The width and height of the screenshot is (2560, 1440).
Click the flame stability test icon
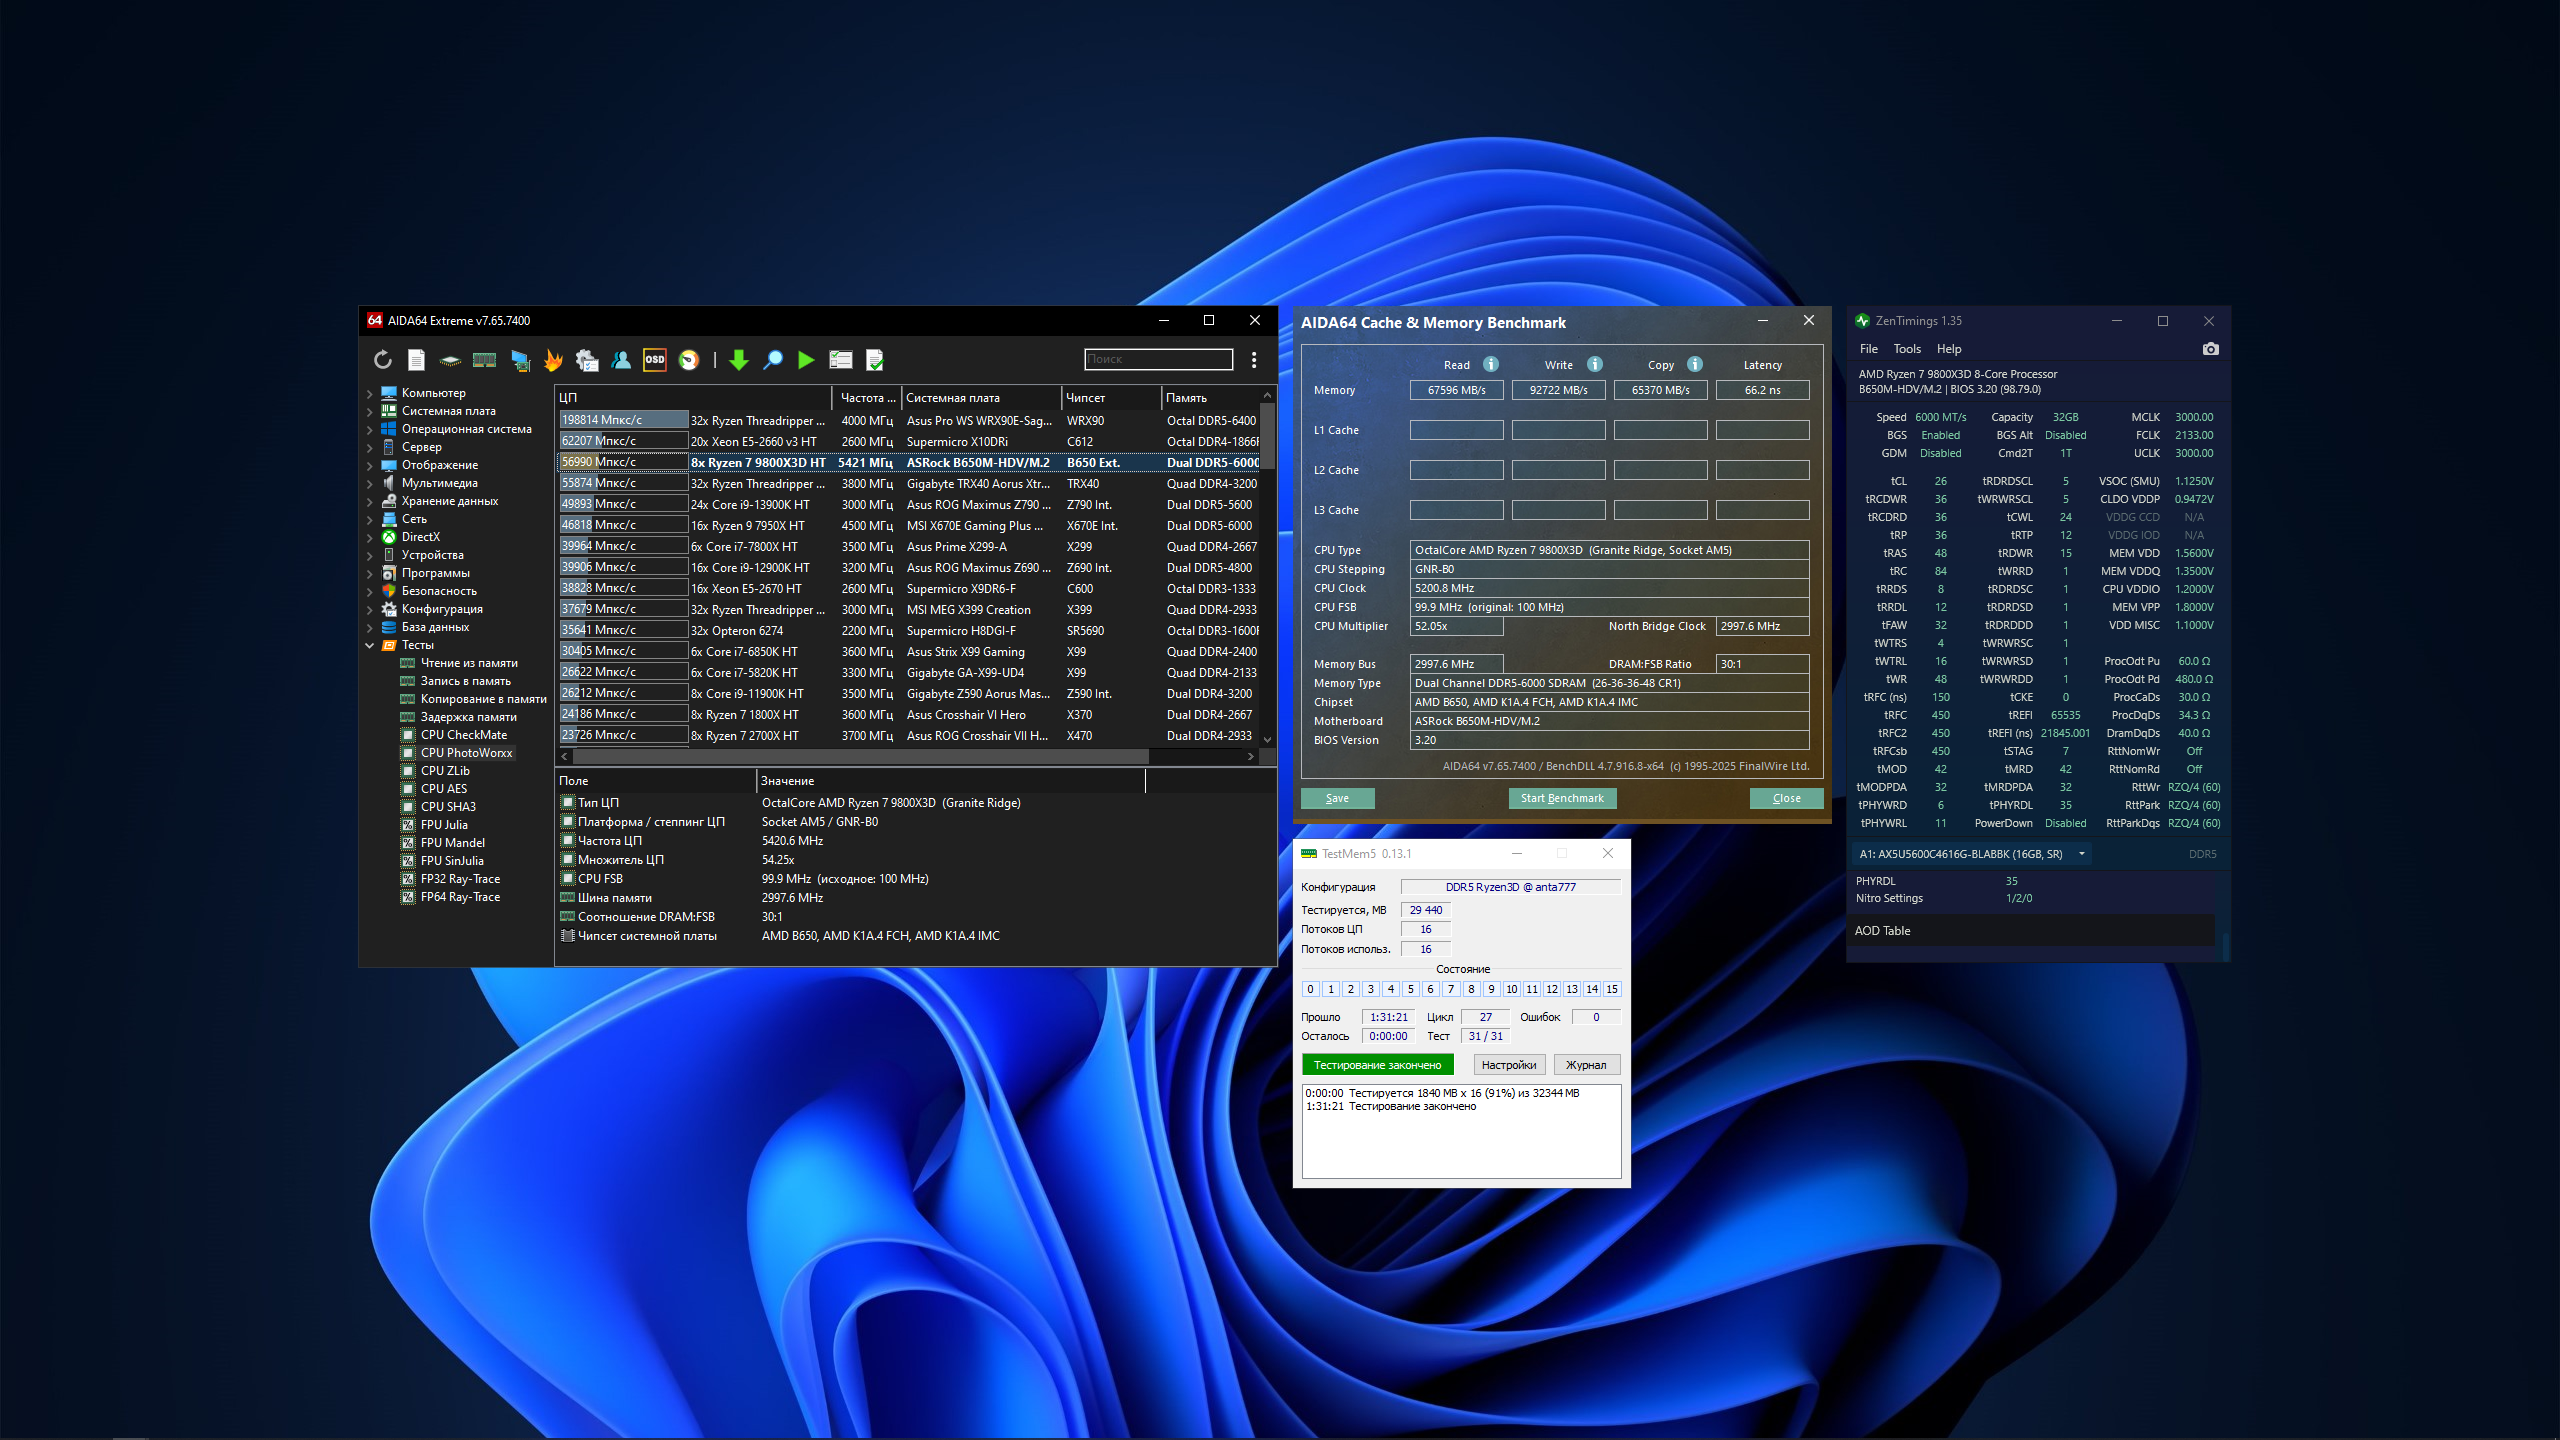[553, 360]
